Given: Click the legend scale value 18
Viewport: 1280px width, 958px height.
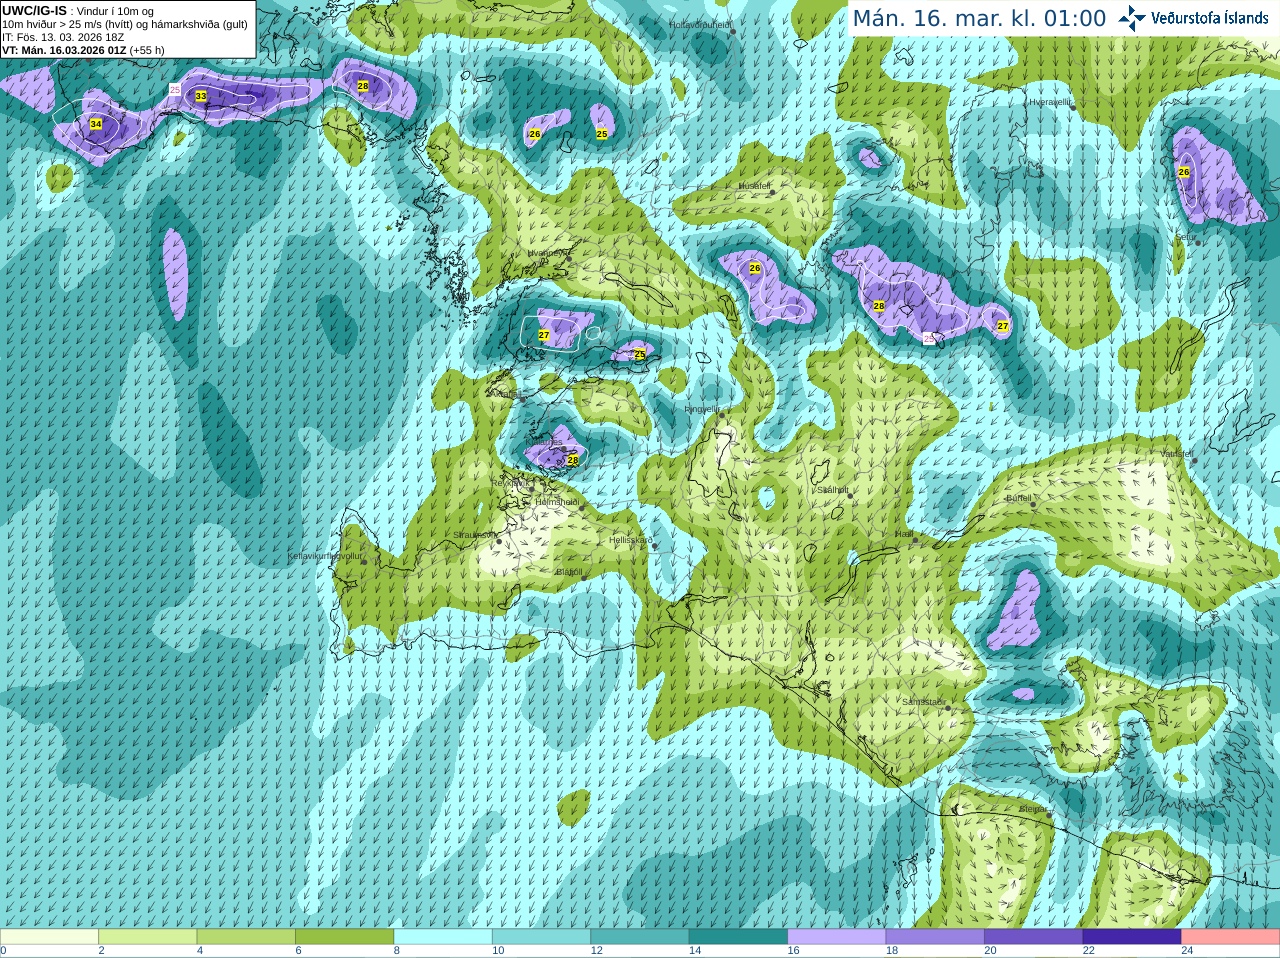Looking at the screenshot, I should click(892, 951).
